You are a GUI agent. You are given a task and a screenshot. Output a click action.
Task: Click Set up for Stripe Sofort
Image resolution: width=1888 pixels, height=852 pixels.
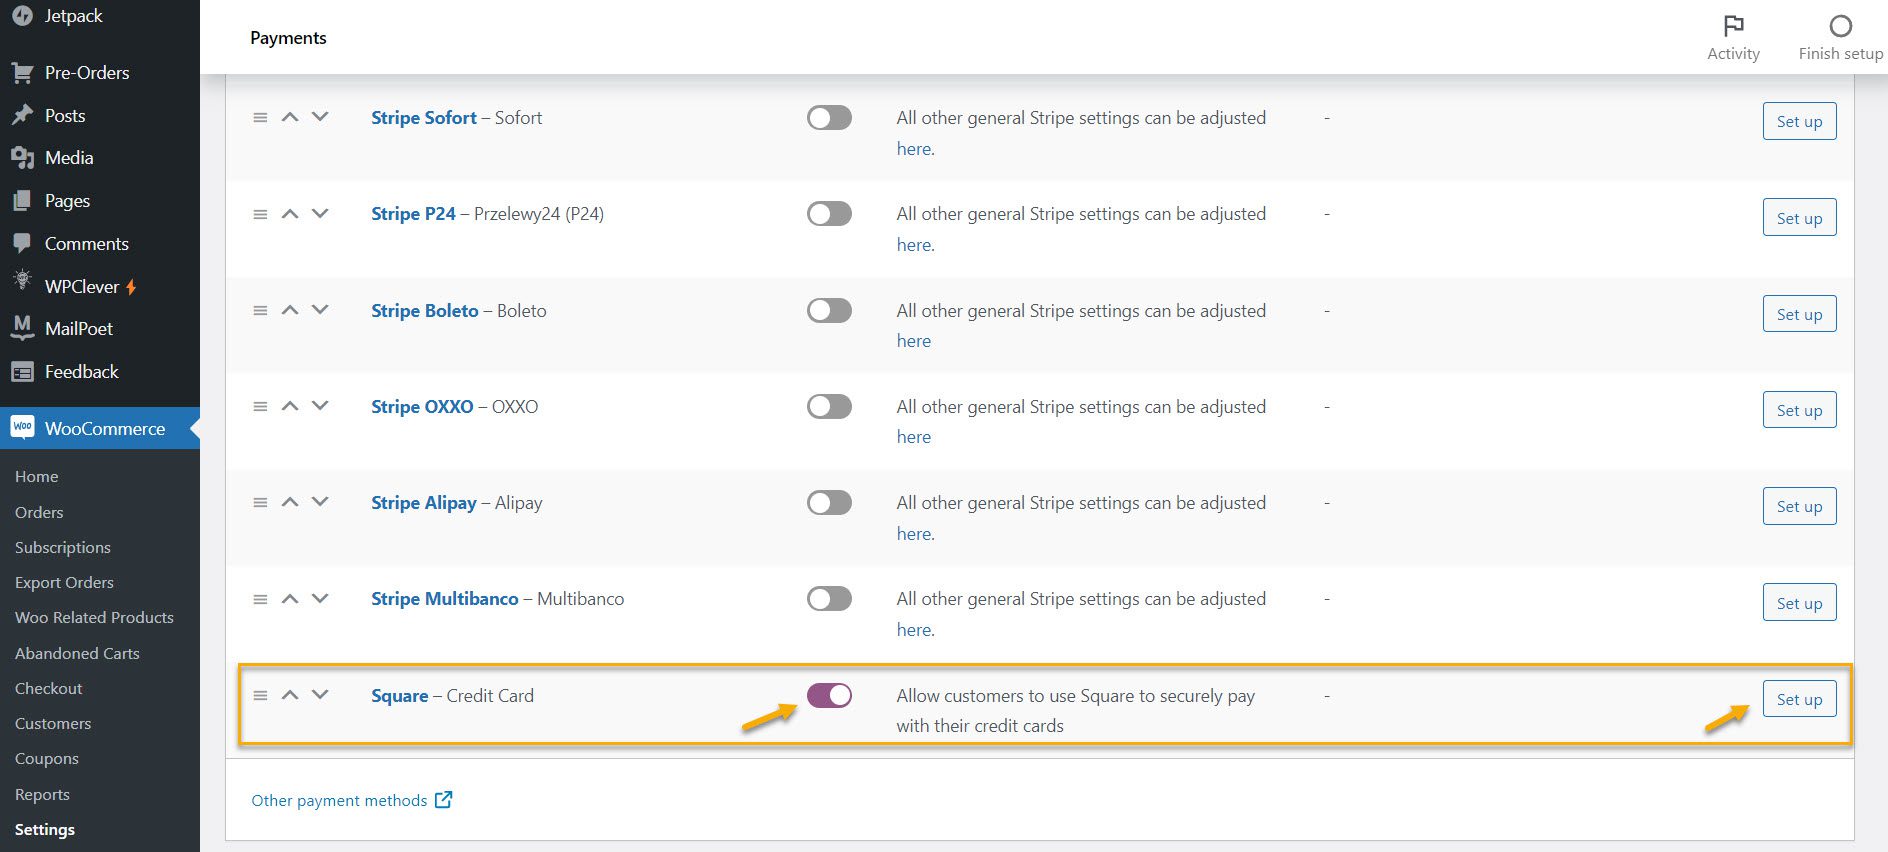click(1799, 121)
